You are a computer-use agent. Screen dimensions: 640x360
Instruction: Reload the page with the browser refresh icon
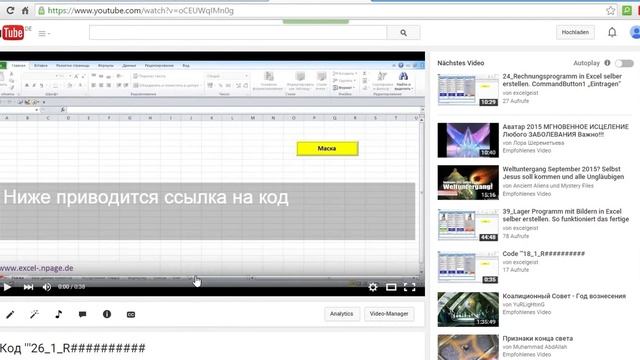10,11
